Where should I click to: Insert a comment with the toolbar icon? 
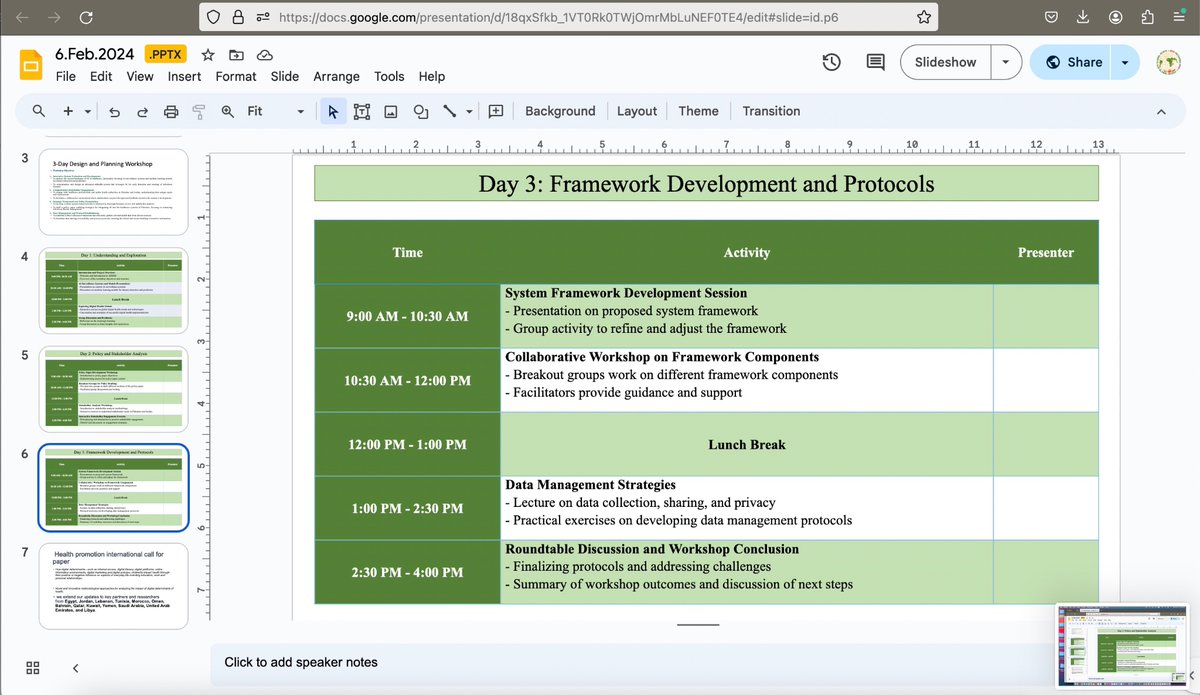click(x=495, y=111)
